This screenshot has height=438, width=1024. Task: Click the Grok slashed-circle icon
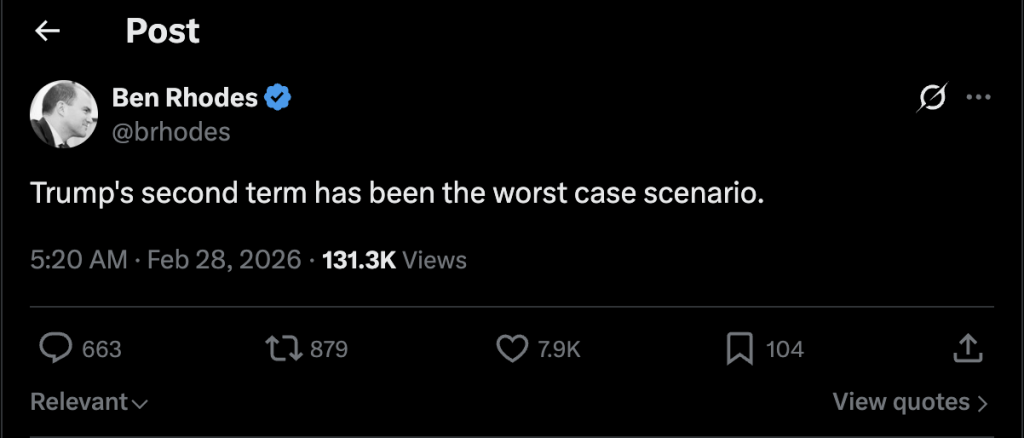point(932,98)
